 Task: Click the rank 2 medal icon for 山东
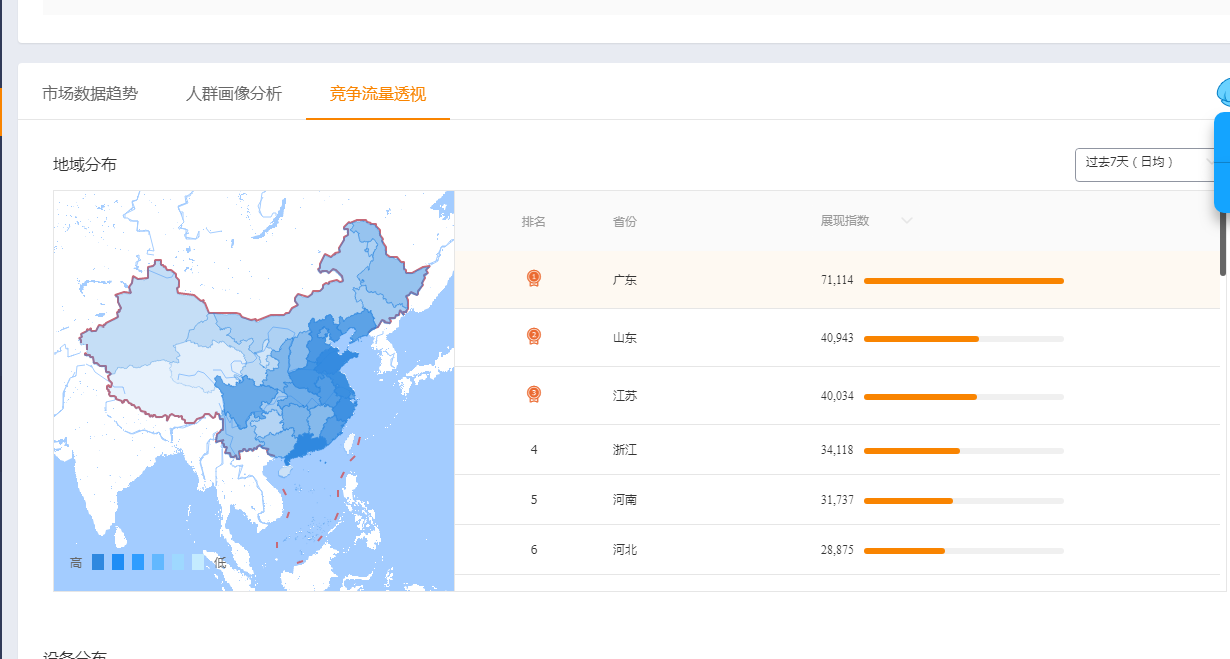click(534, 336)
